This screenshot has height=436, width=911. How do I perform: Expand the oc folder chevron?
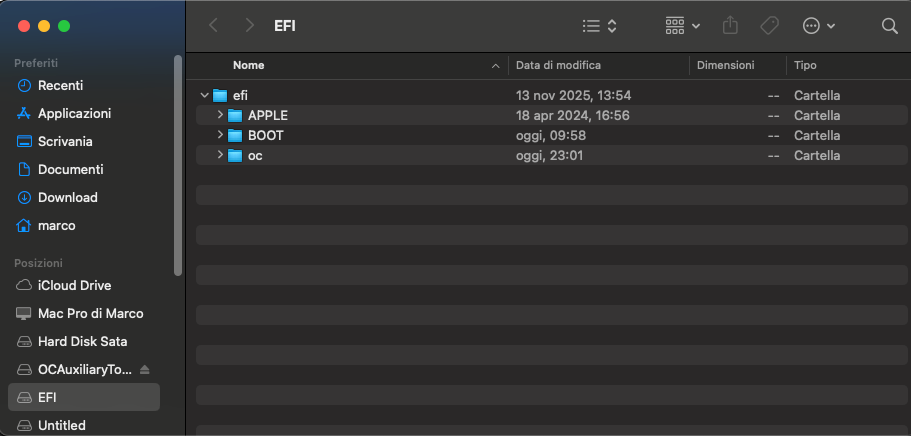pos(220,156)
